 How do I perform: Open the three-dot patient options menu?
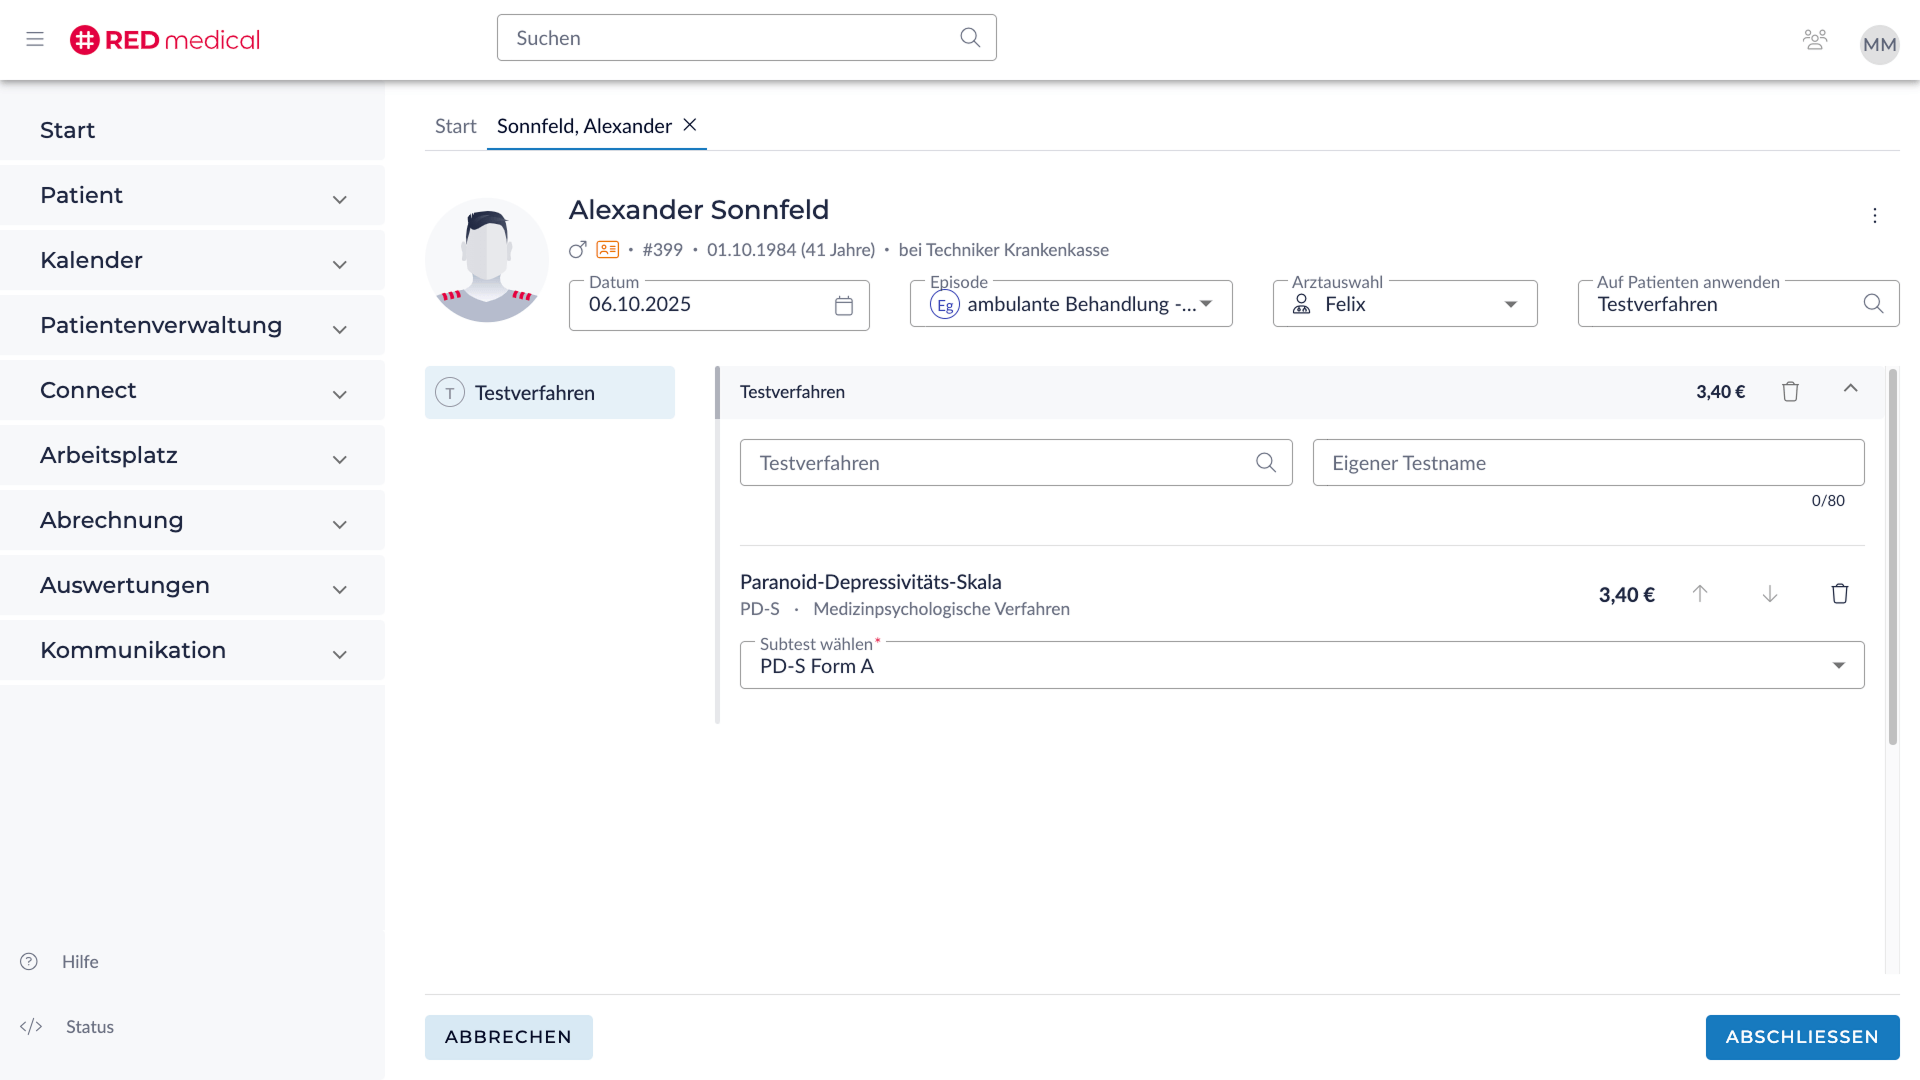1874,216
